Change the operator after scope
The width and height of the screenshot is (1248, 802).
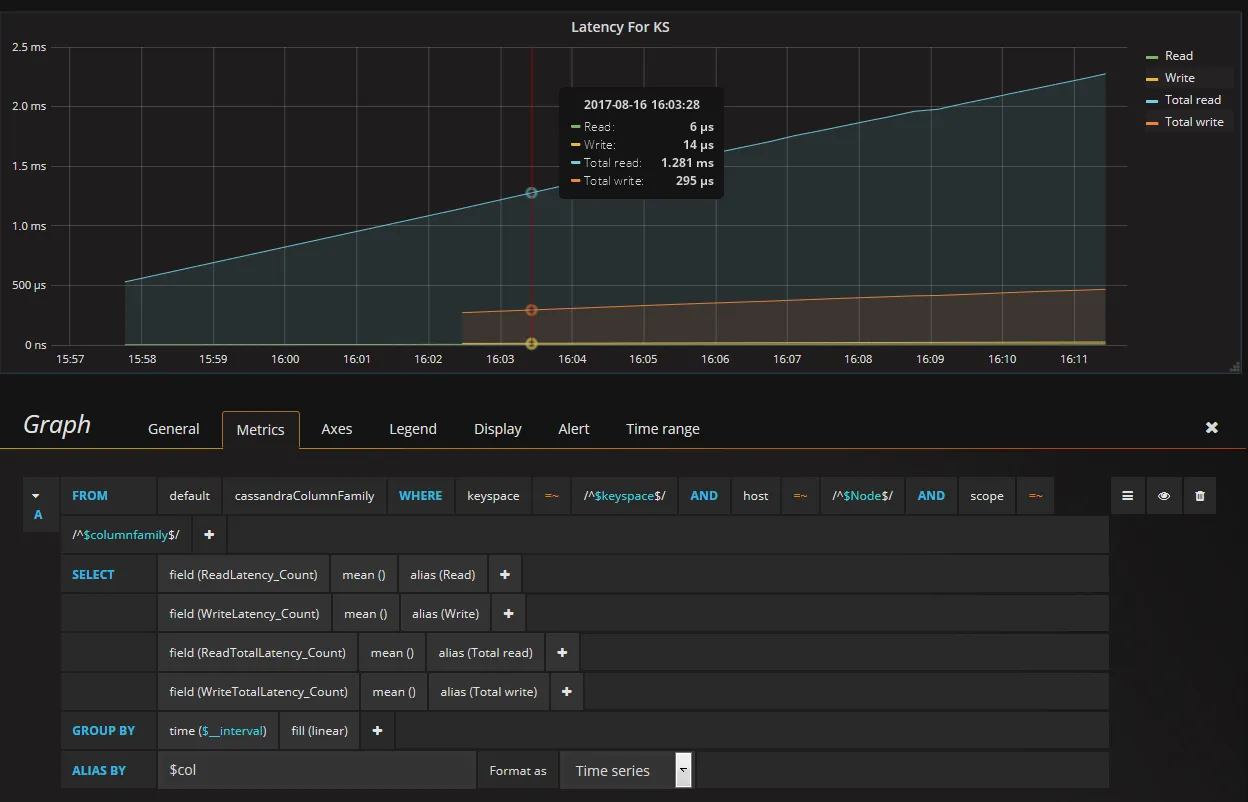coord(1035,495)
